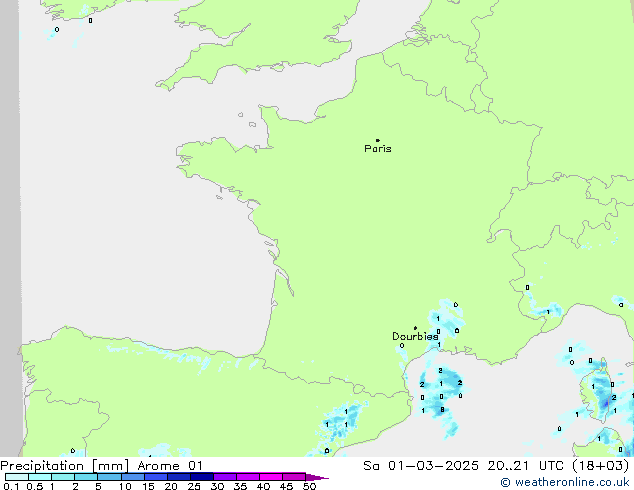Select the 5 mm legend color swatch
This screenshot has height=490, width=634.
coord(109,477)
